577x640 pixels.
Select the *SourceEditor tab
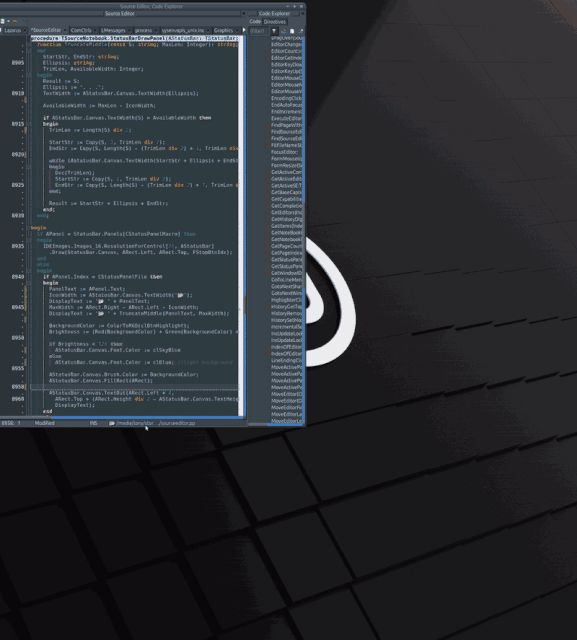(x=46, y=31)
